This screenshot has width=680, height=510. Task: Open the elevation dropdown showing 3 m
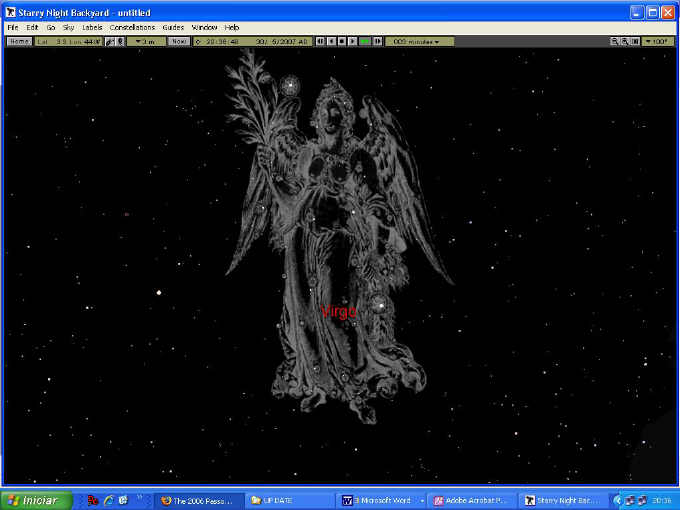coord(147,42)
